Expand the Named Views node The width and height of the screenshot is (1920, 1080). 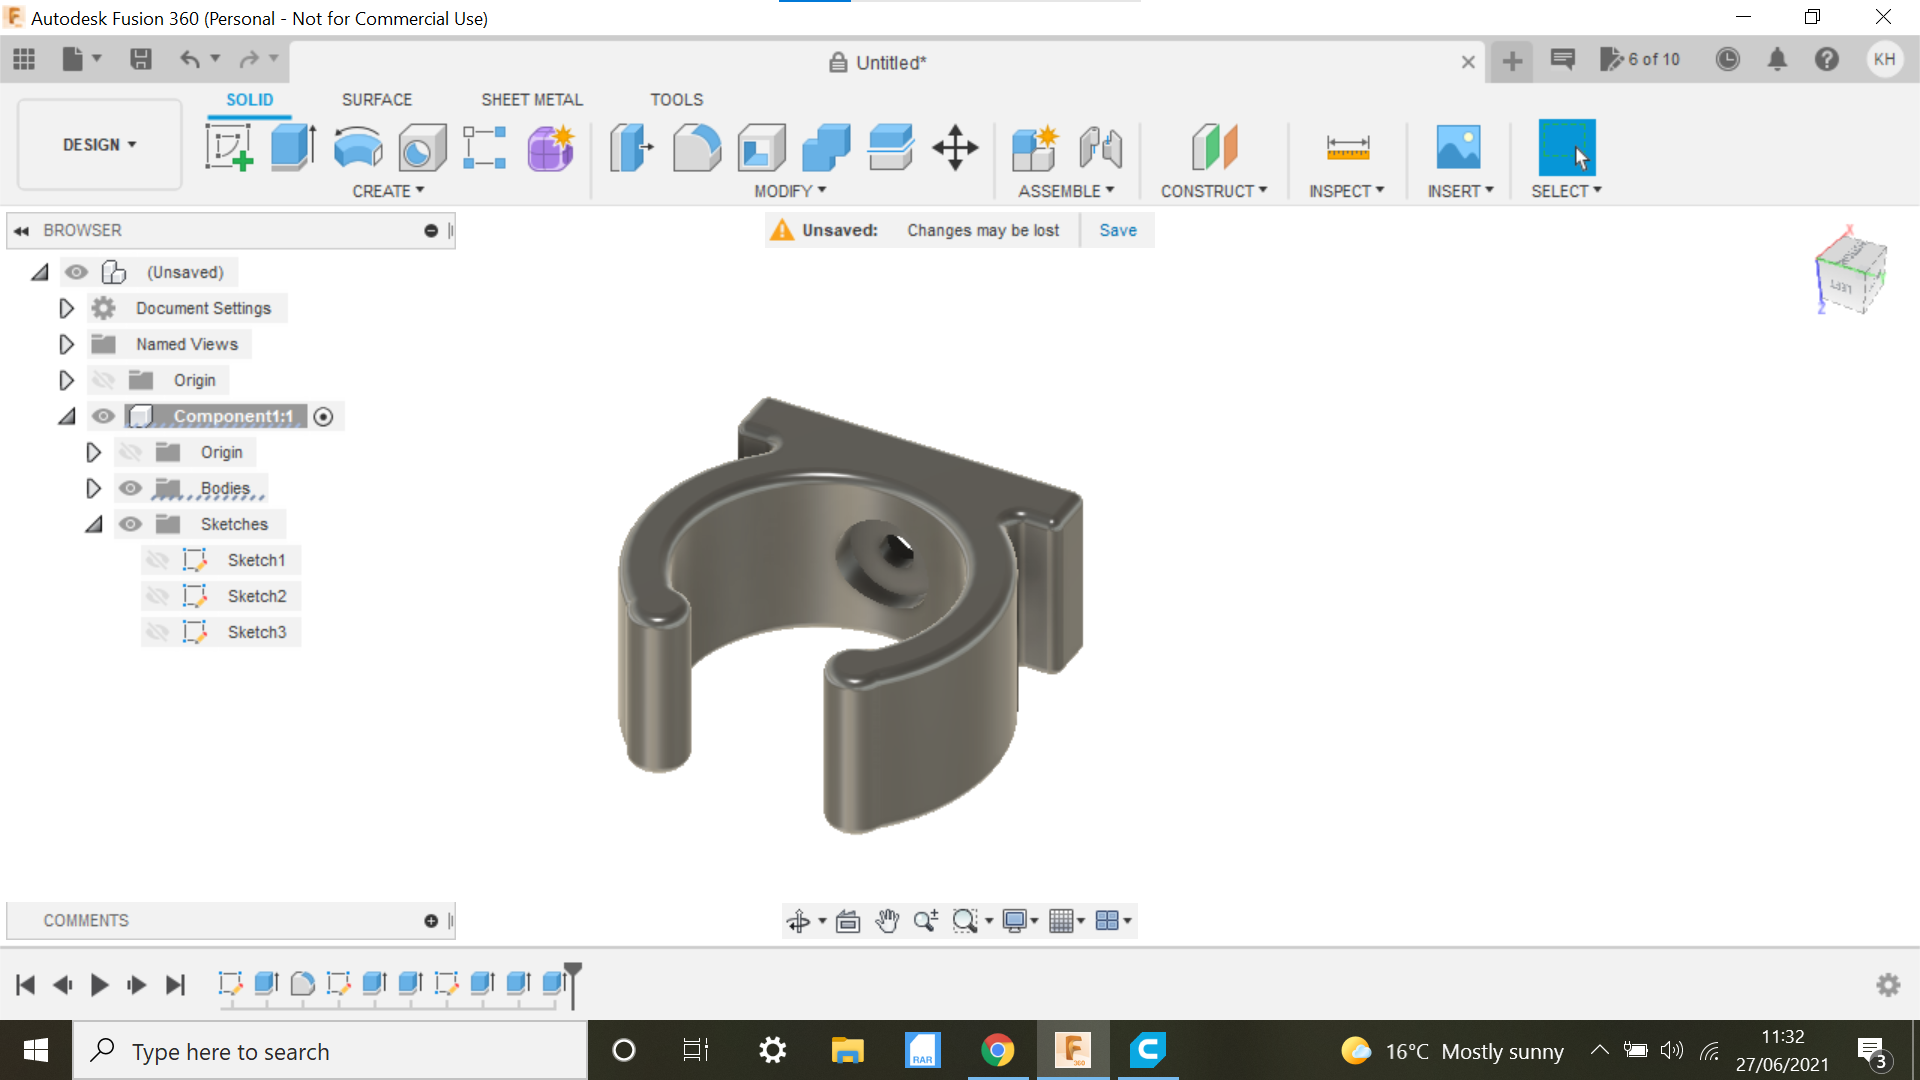pos(66,344)
